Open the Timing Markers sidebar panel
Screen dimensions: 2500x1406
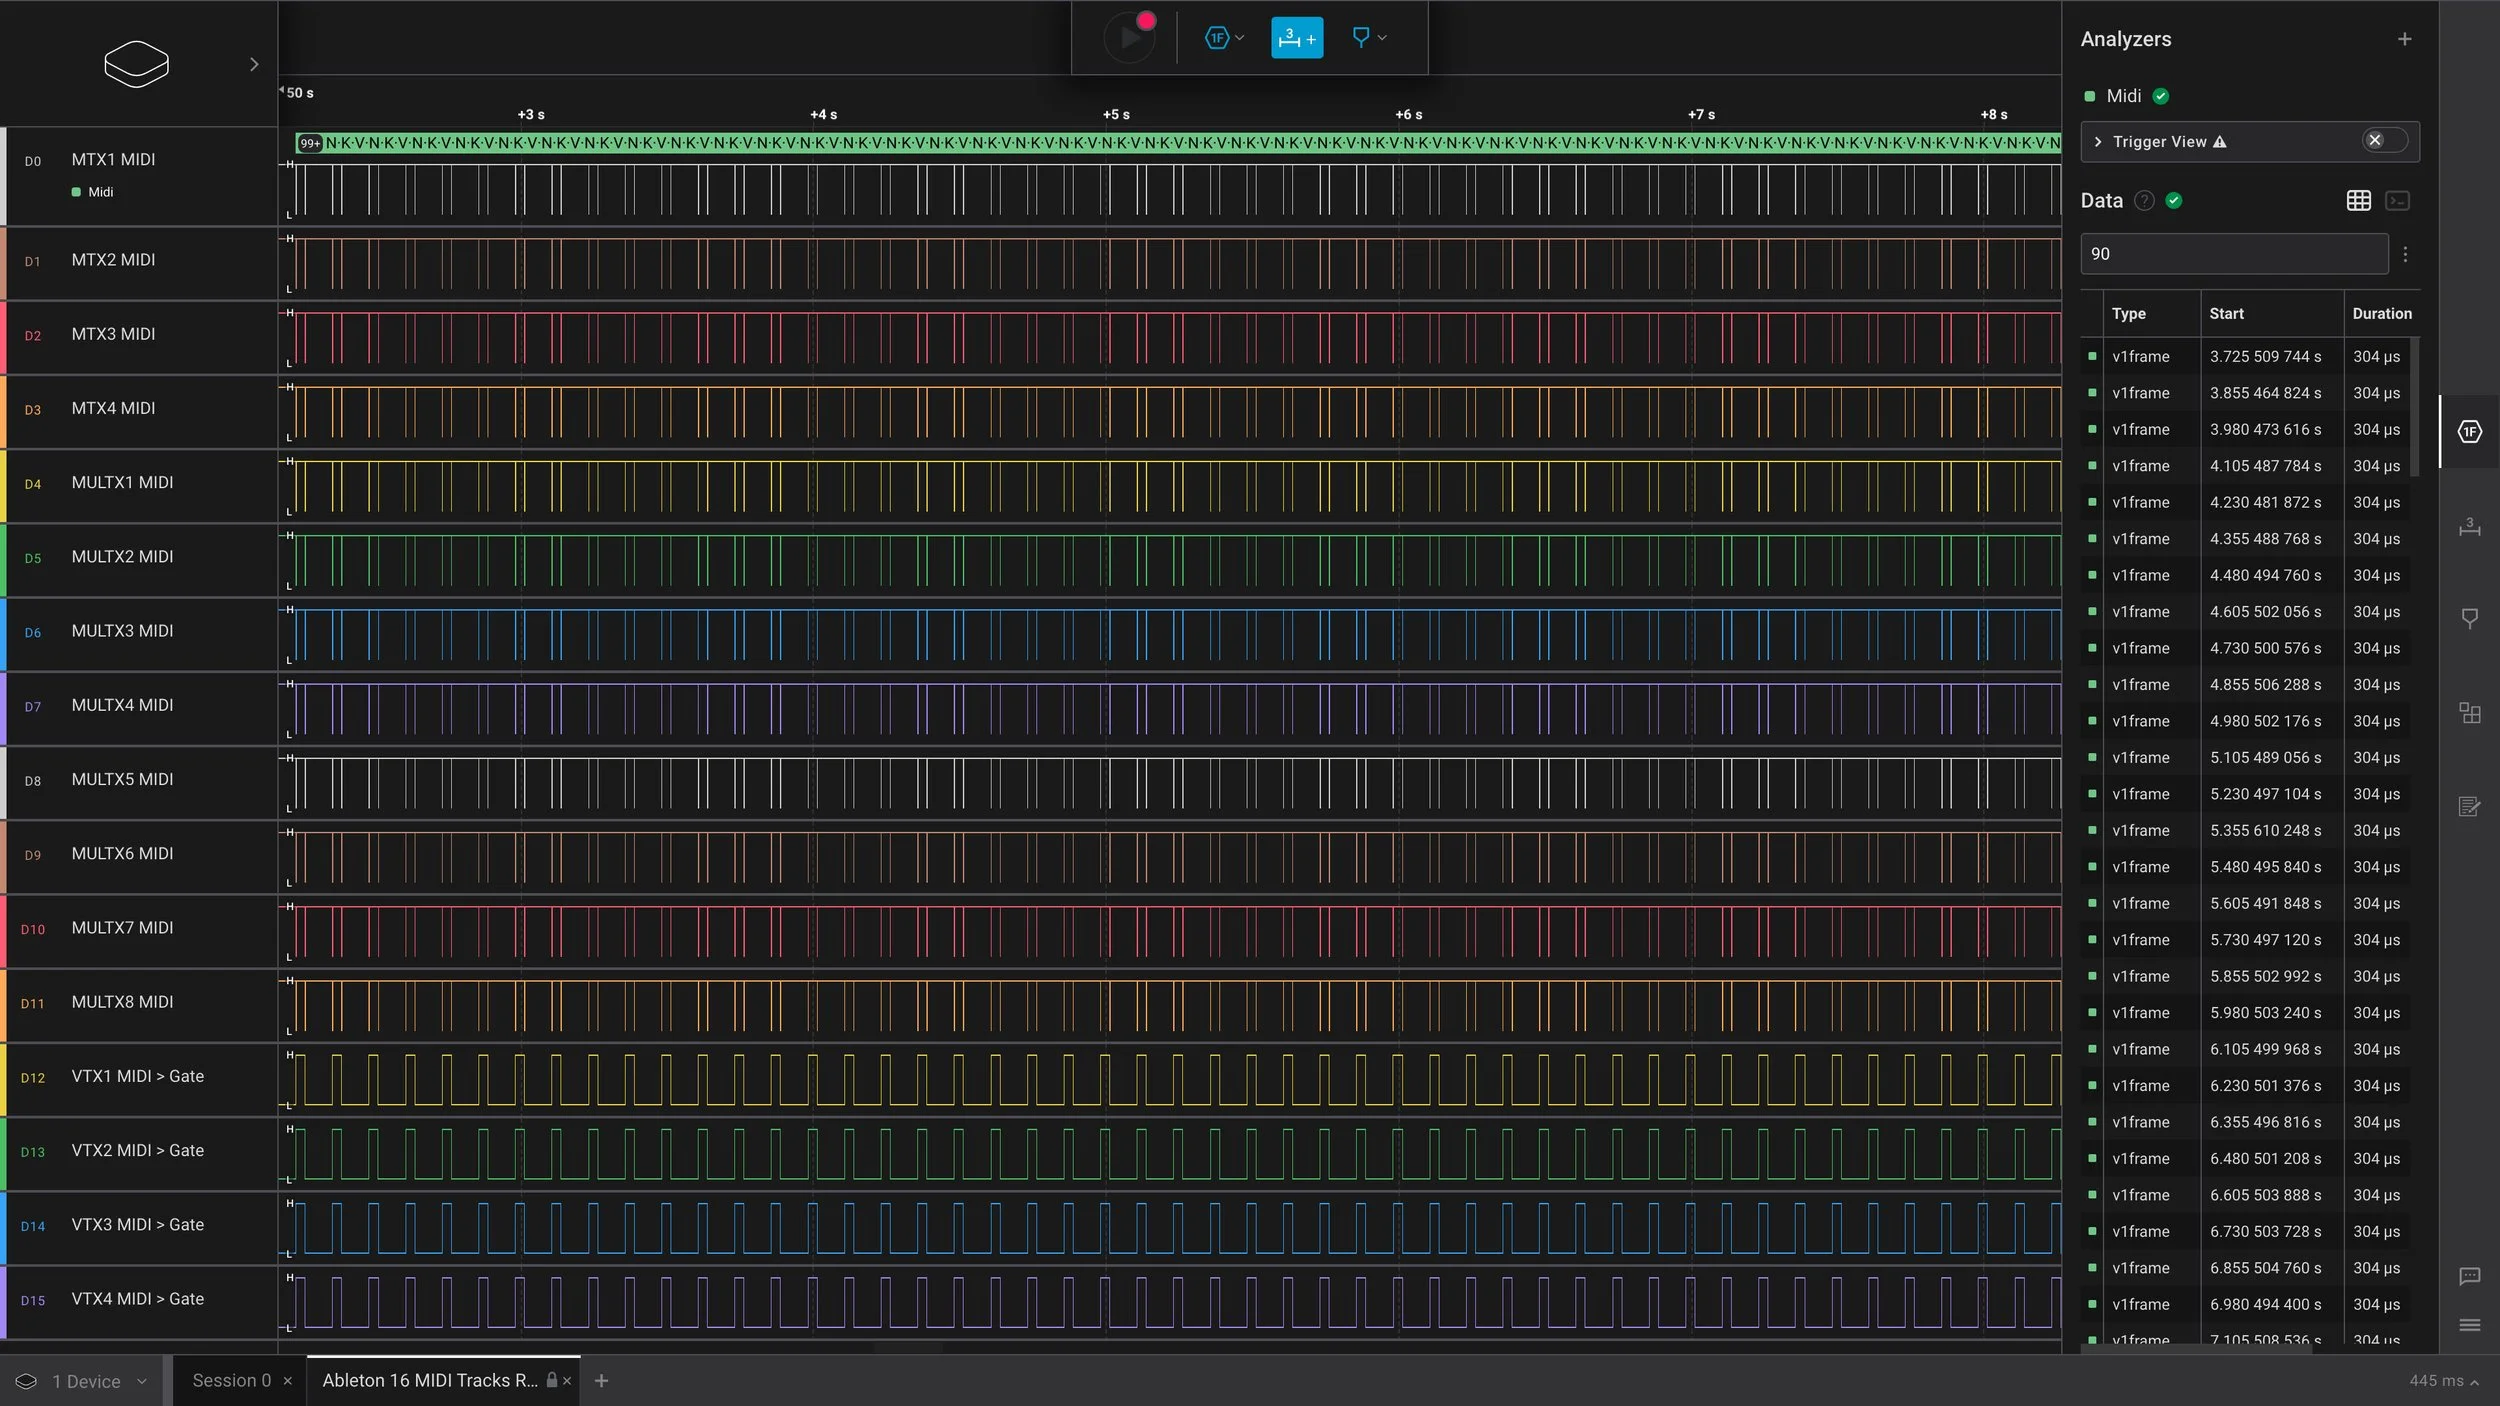(2469, 619)
